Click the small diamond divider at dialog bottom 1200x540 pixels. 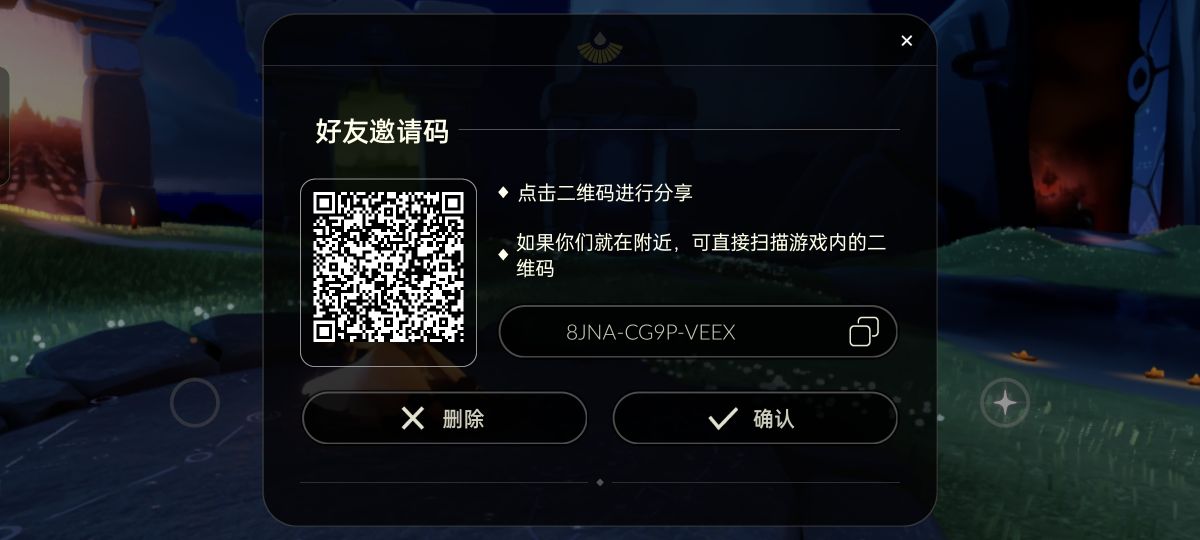click(x=600, y=482)
